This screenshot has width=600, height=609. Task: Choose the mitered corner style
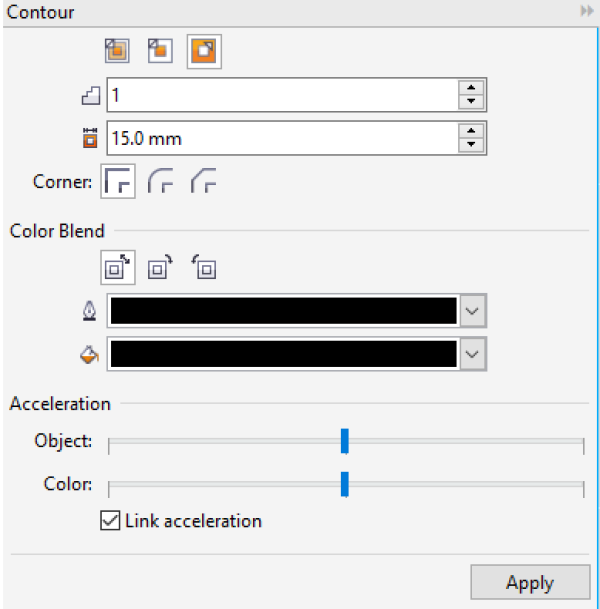tap(118, 182)
